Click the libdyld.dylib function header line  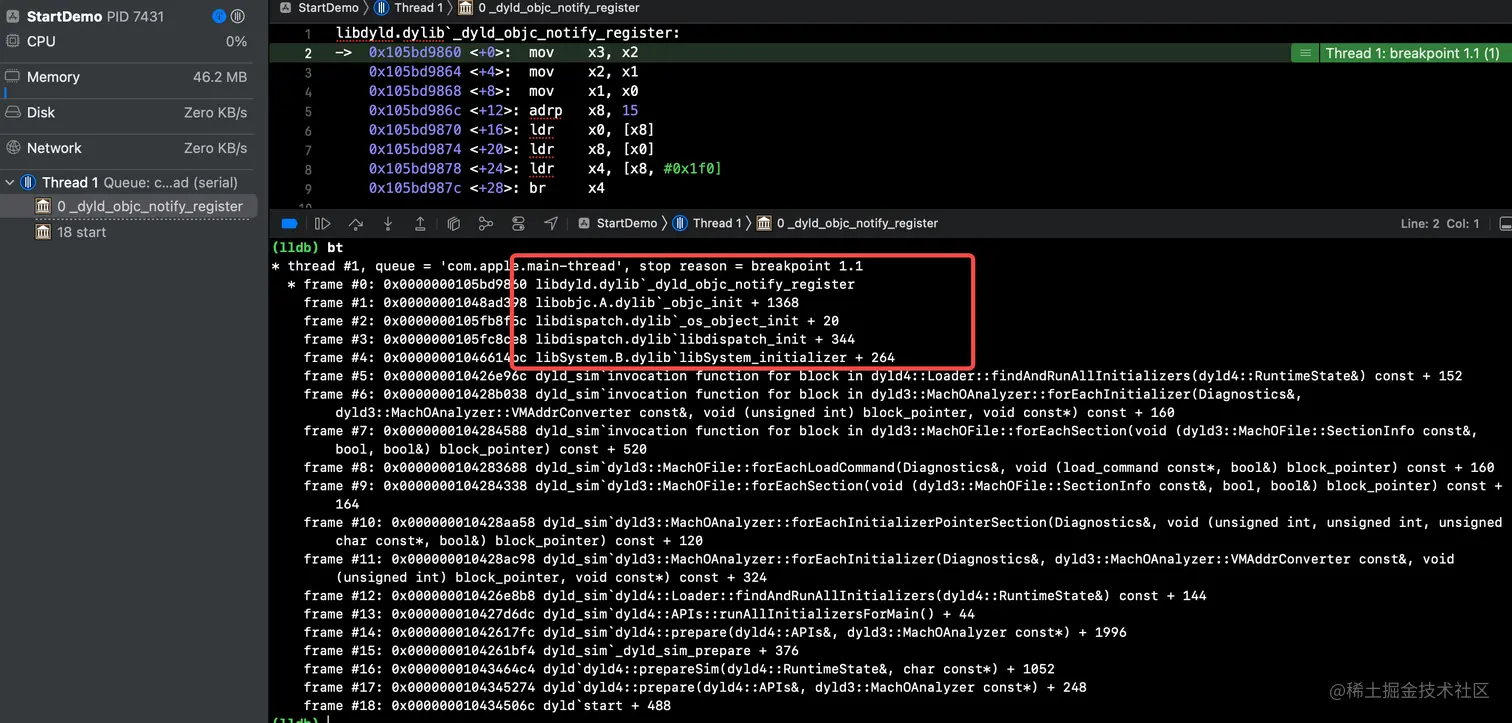[x=508, y=33]
